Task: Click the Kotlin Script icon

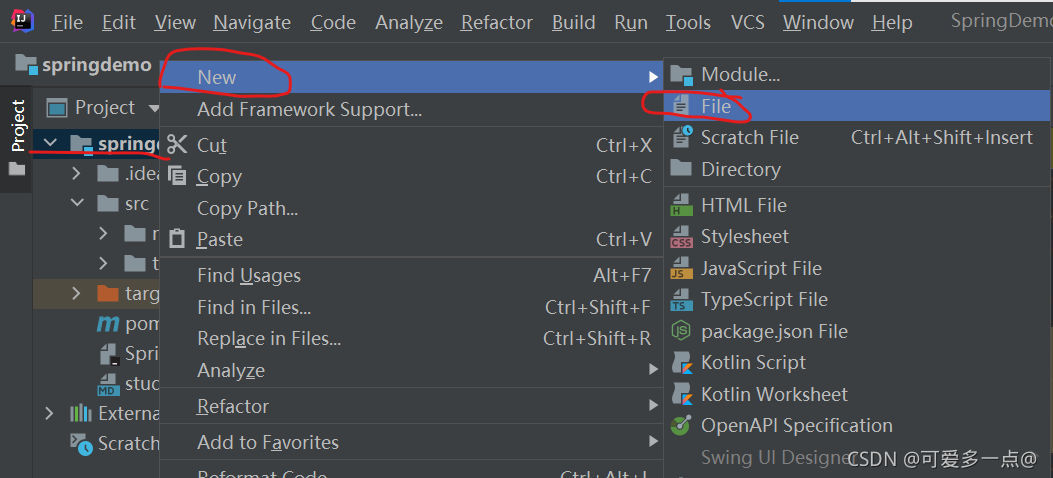Action: 681,362
